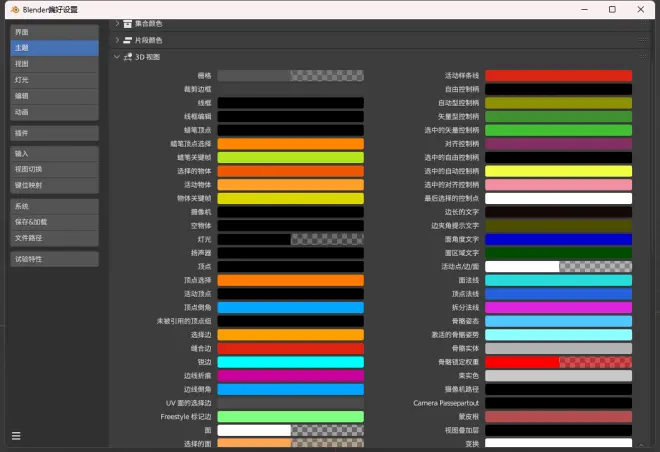Change the 边线折痕 magenta swatch
Viewport: 660px width, 452px height.
click(290, 376)
